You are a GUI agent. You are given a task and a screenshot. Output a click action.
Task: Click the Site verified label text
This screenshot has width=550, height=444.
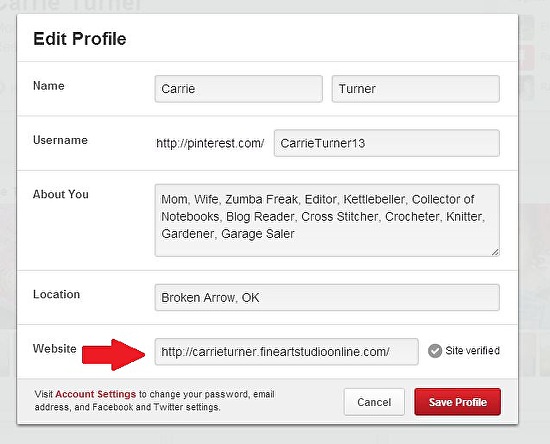472,350
